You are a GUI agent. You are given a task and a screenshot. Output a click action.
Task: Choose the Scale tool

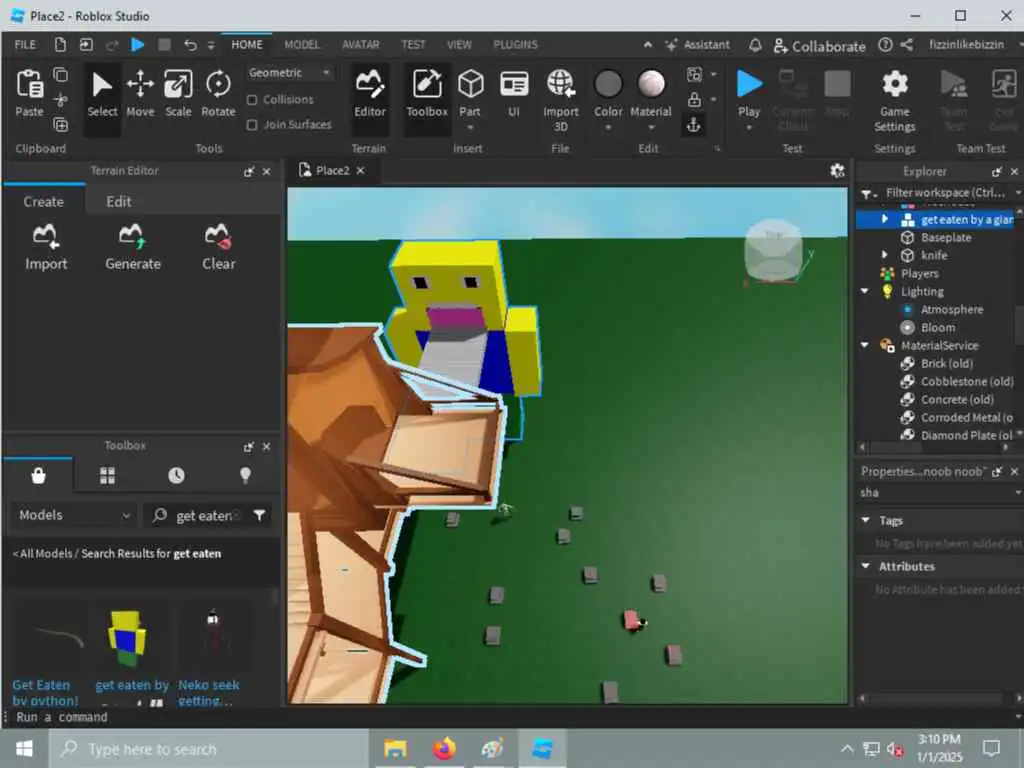tap(178, 95)
